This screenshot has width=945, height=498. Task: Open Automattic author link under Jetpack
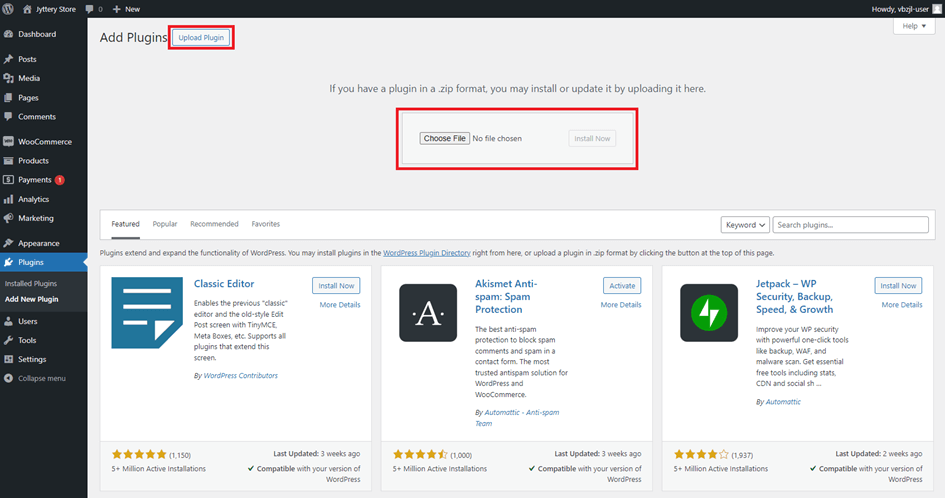point(783,402)
